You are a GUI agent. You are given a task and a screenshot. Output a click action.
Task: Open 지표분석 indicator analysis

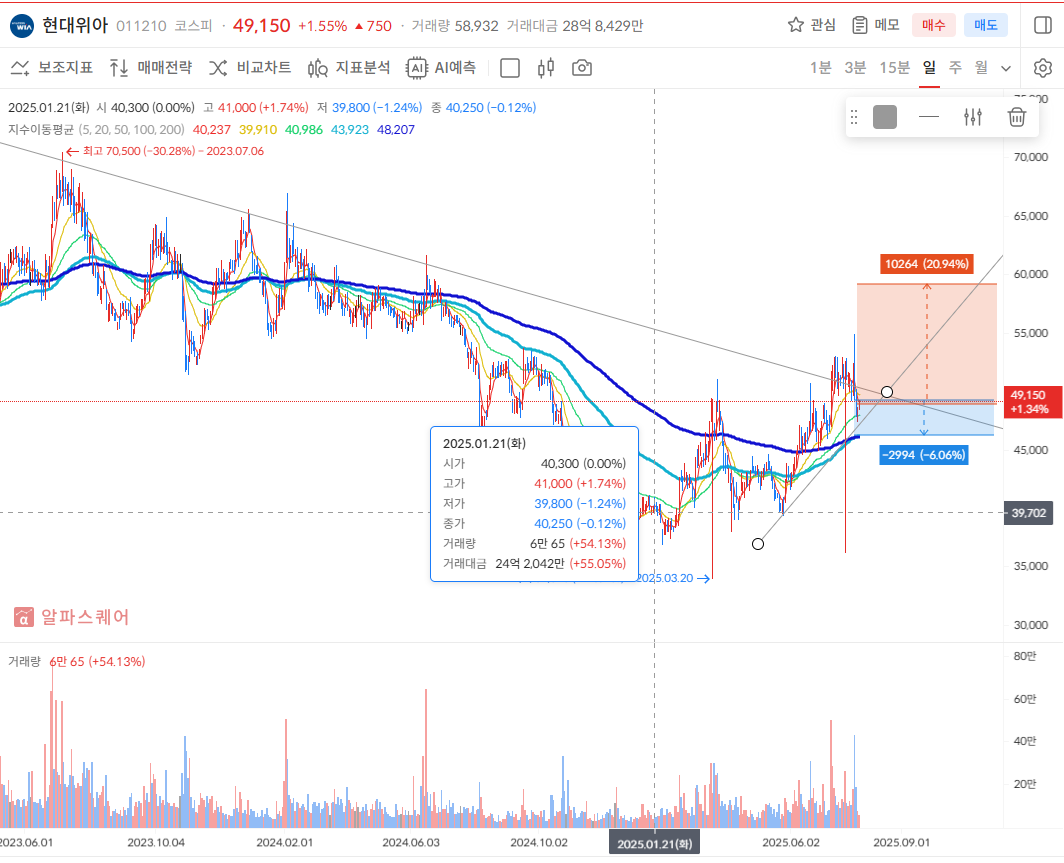point(349,68)
